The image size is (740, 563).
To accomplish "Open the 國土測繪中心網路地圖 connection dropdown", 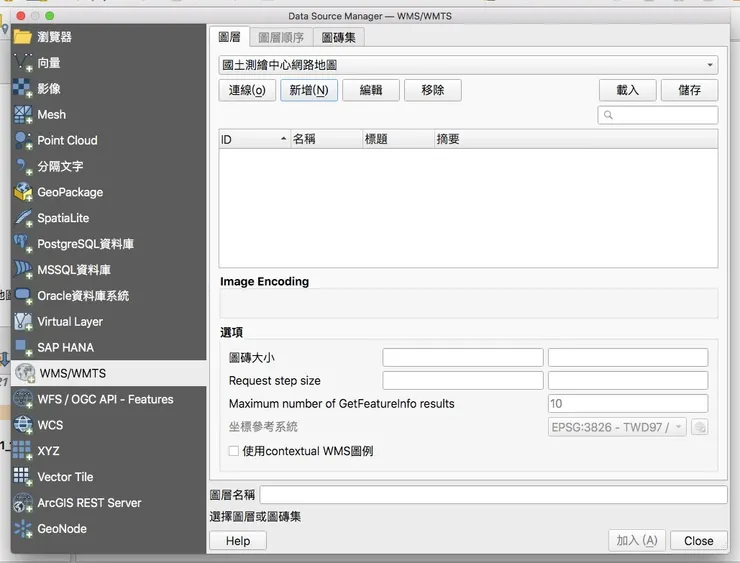I will (468, 65).
